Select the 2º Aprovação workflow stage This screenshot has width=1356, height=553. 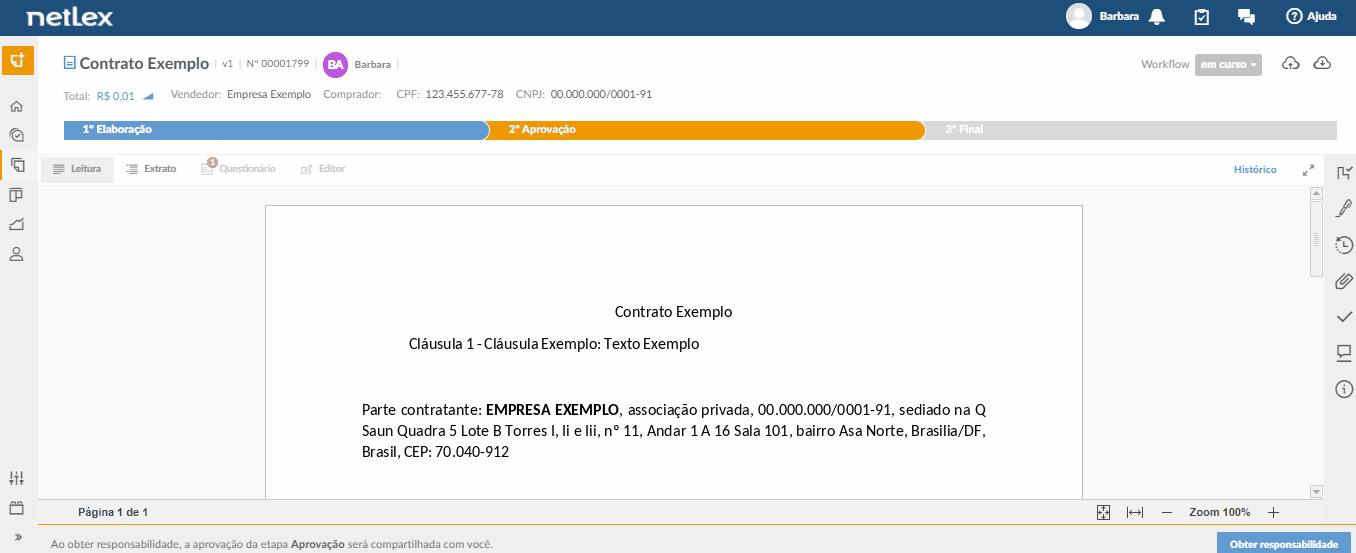705,130
